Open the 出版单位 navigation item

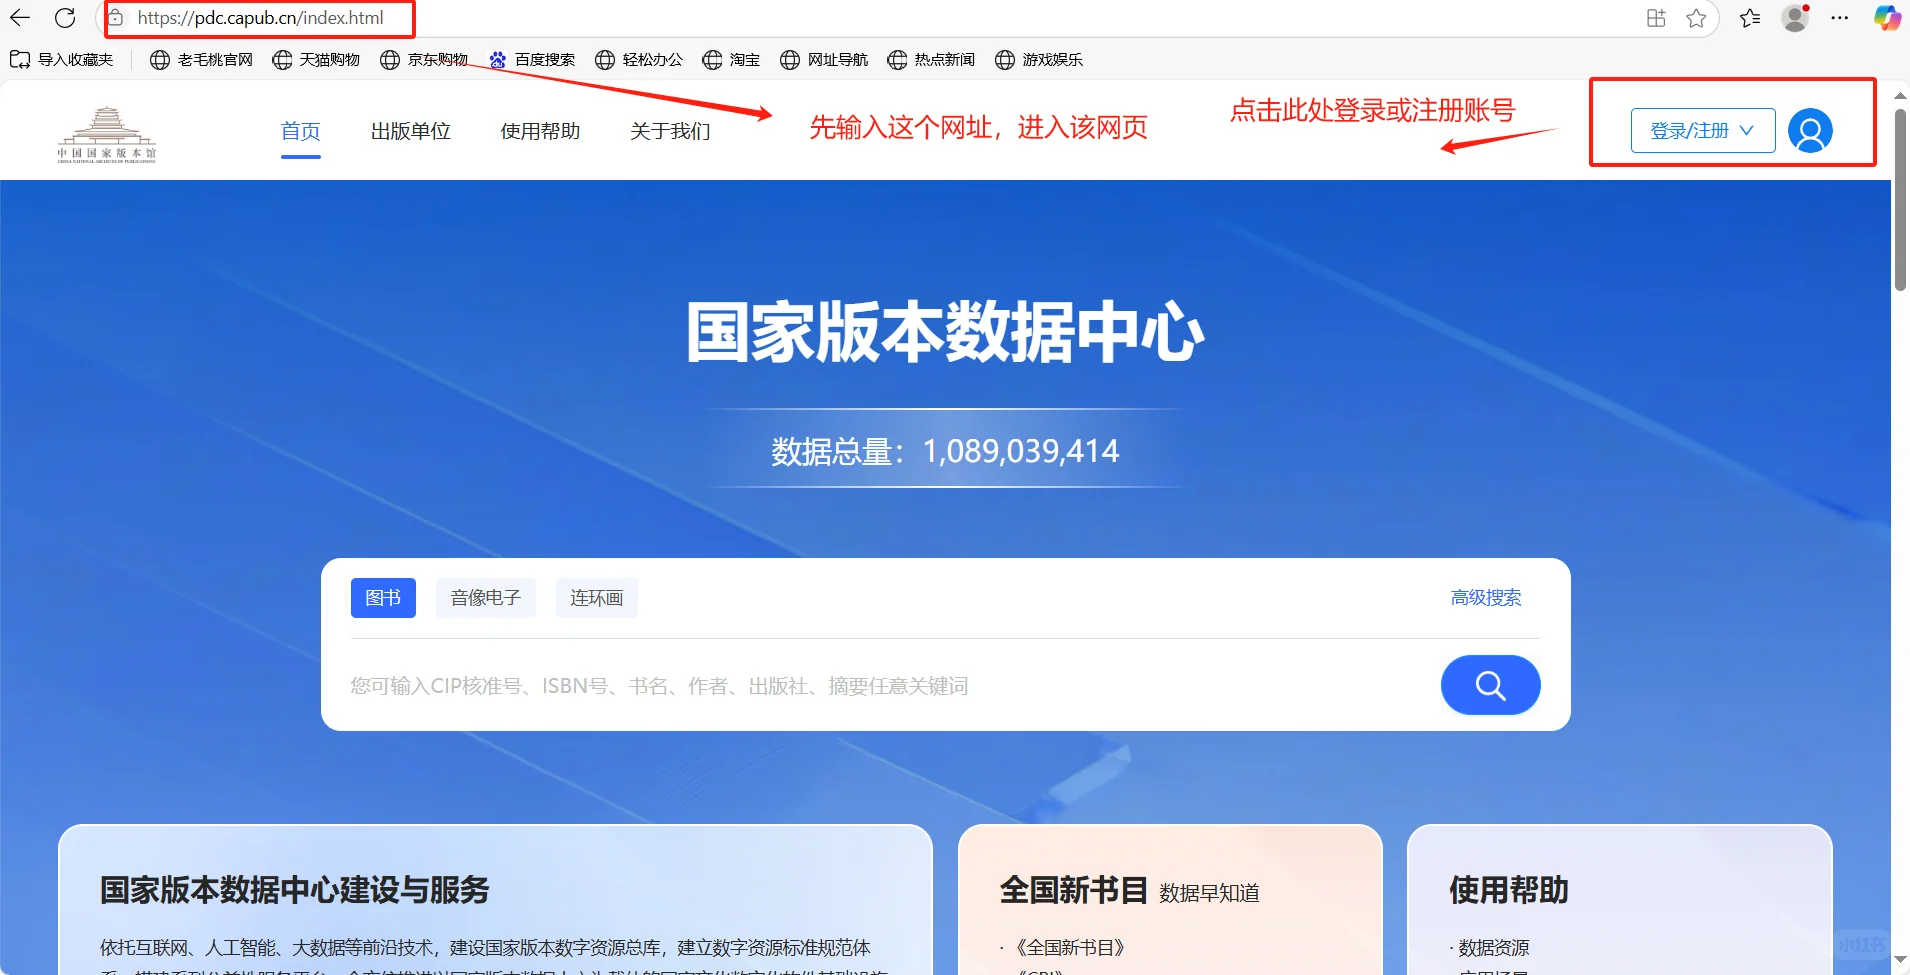pos(411,131)
